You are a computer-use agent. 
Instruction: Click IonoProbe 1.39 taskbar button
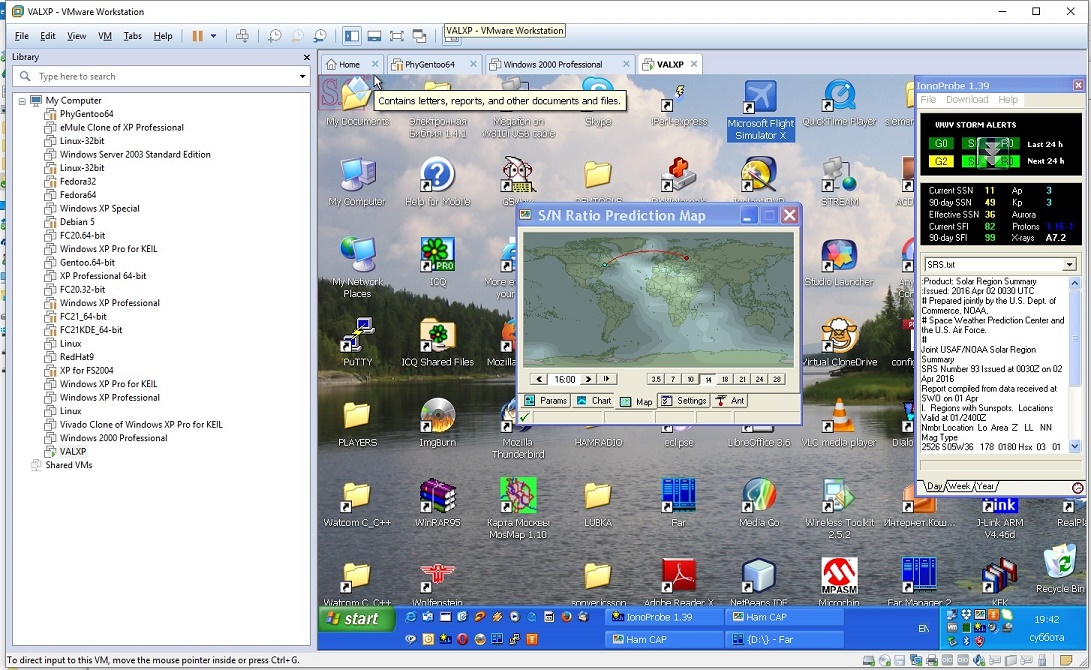pyautogui.click(x=664, y=617)
